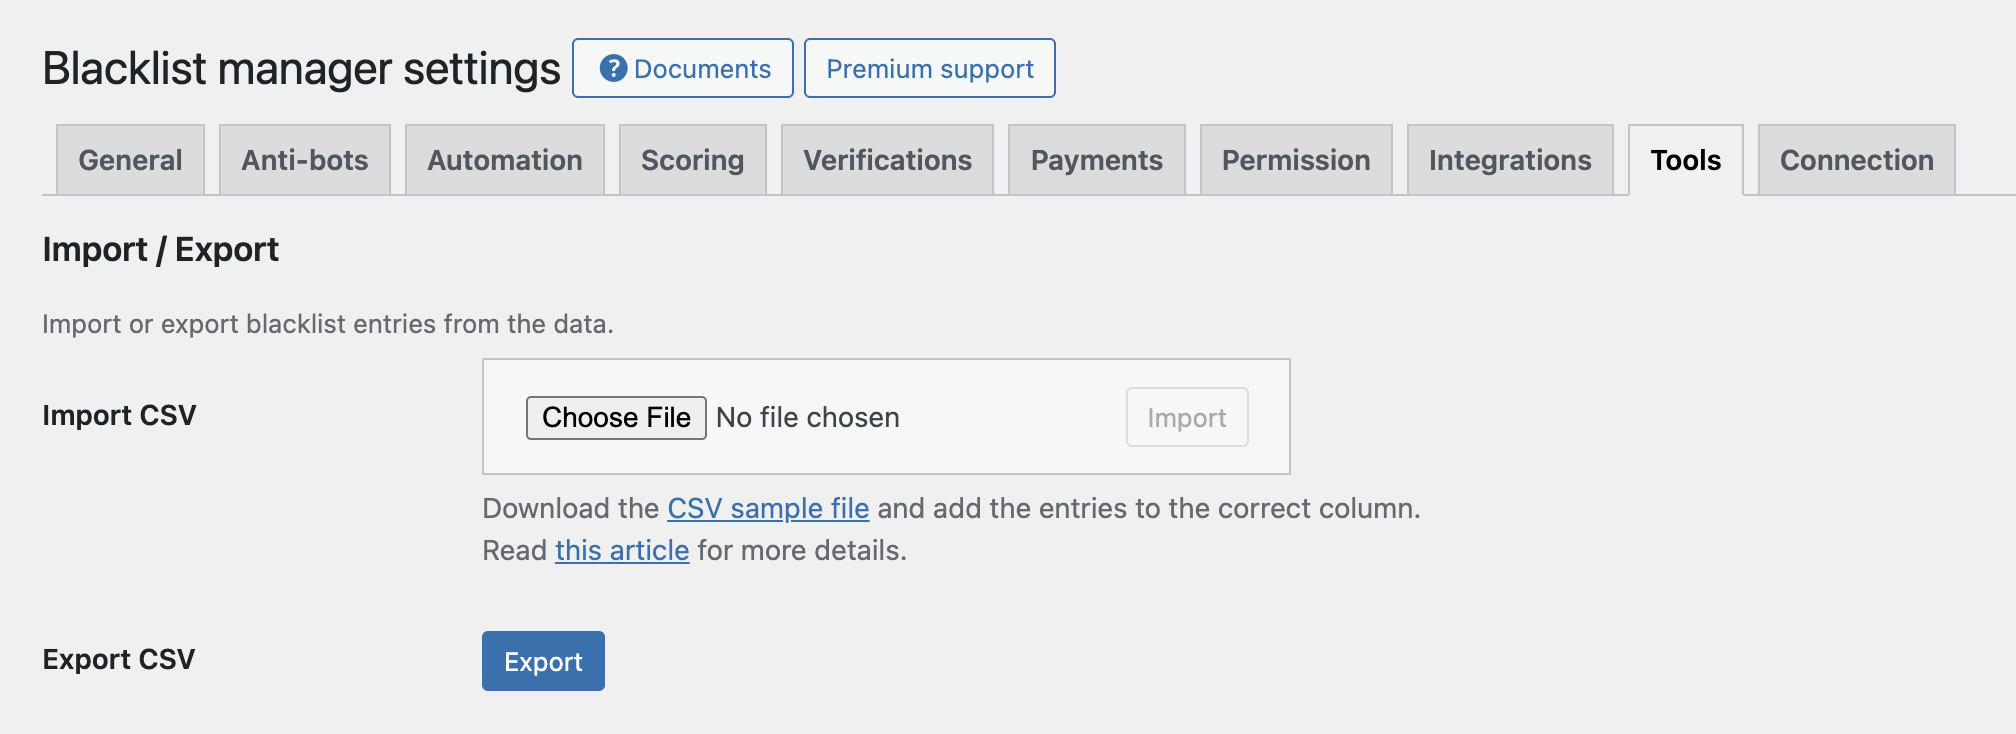
Task: Follow the 'this article' link
Action: [x=622, y=550]
